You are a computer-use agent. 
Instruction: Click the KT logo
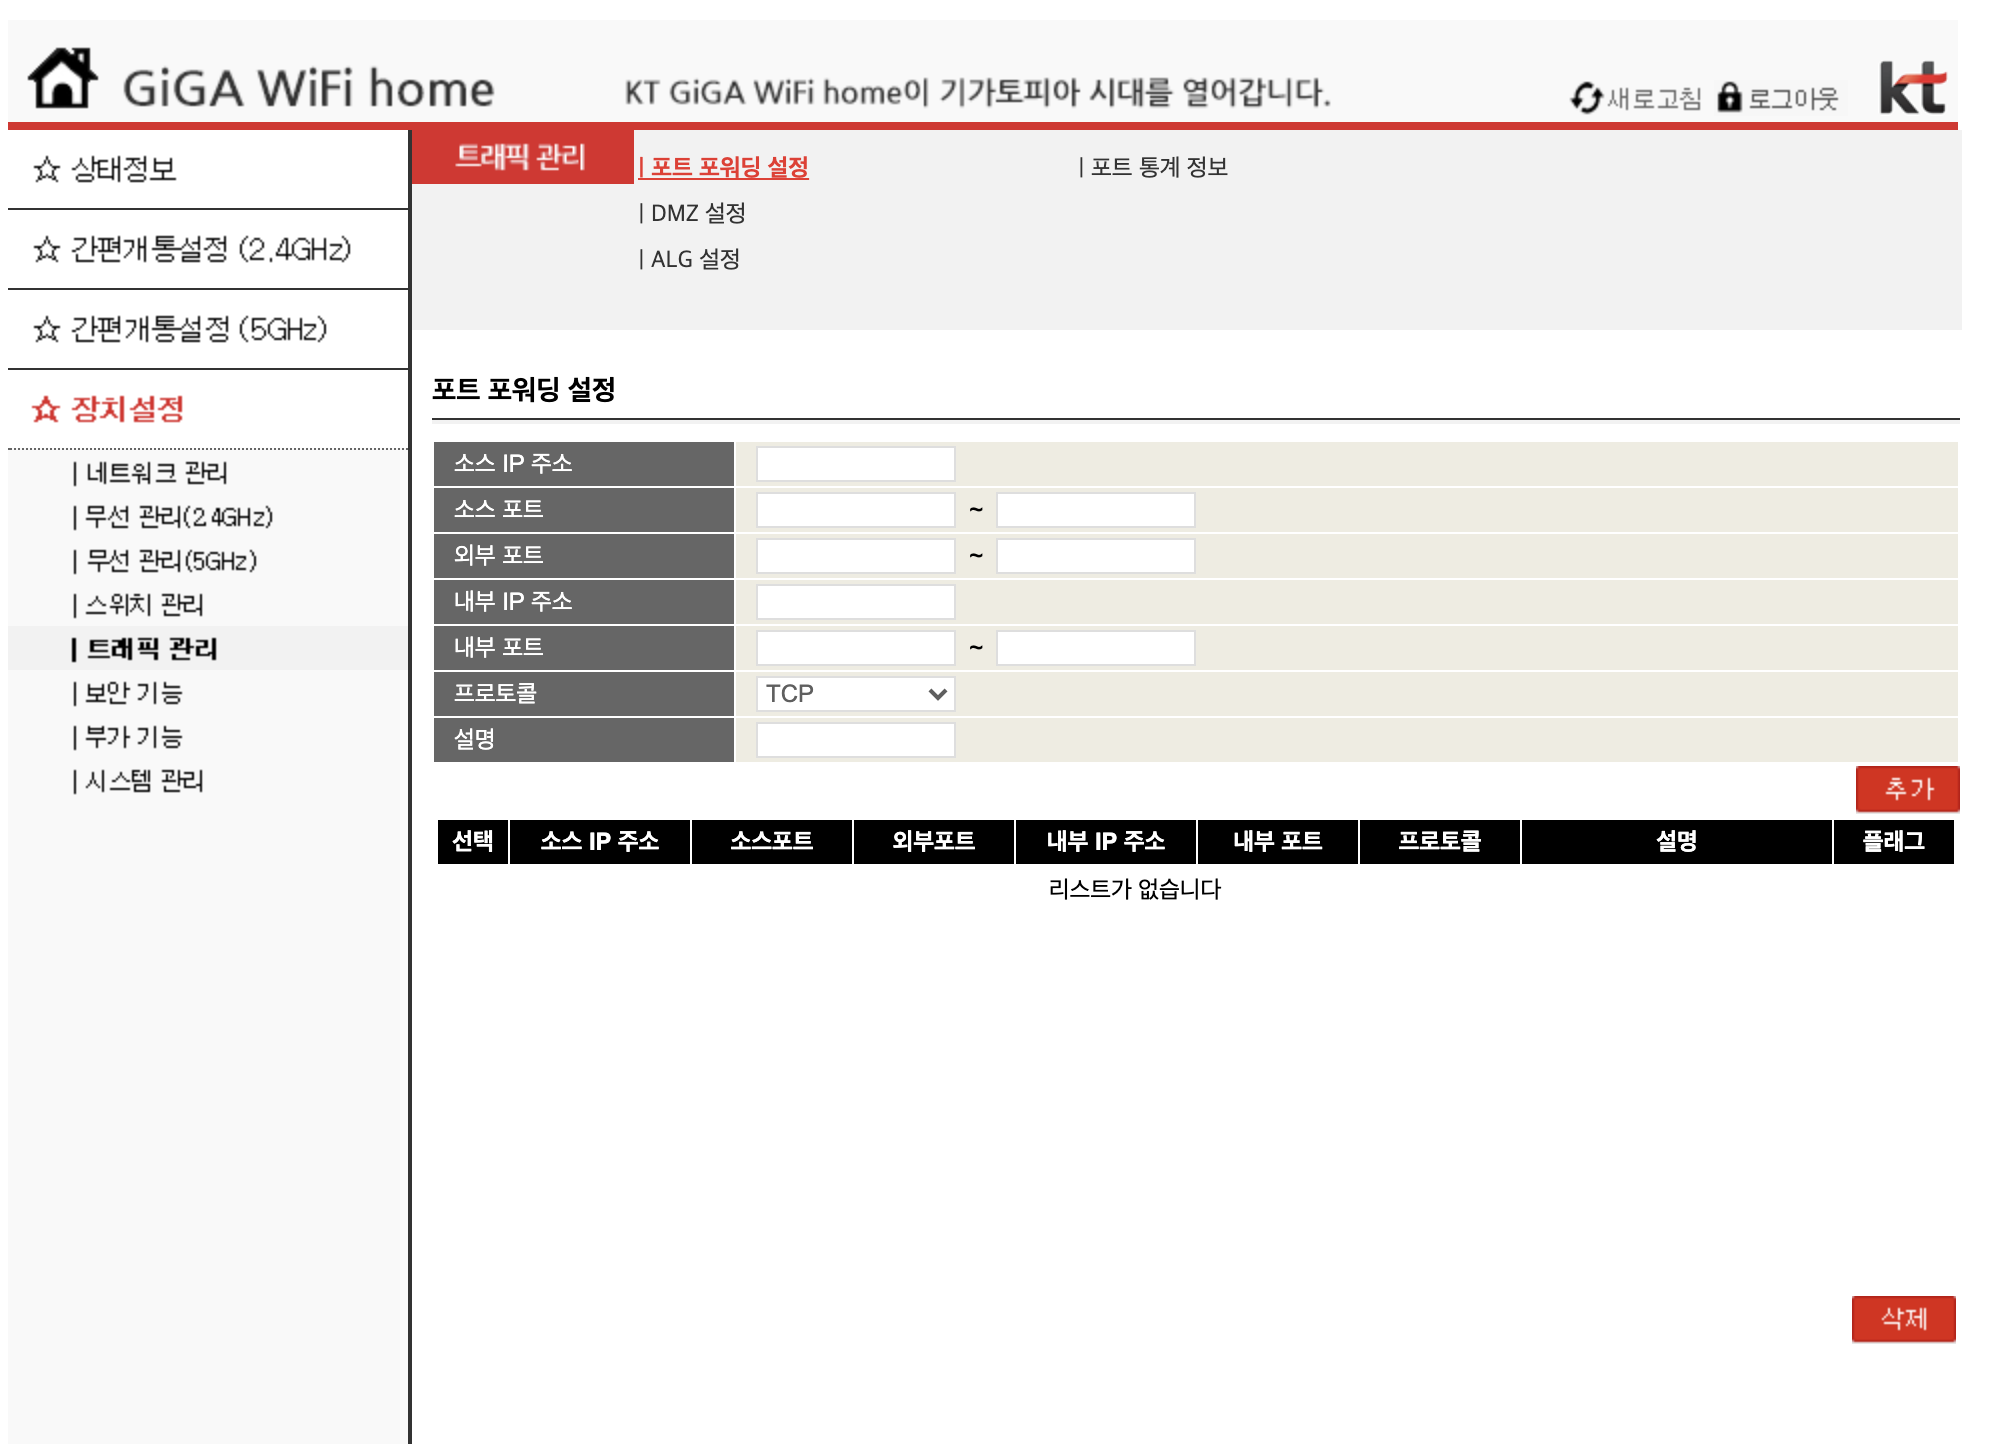pos(1912,88)
